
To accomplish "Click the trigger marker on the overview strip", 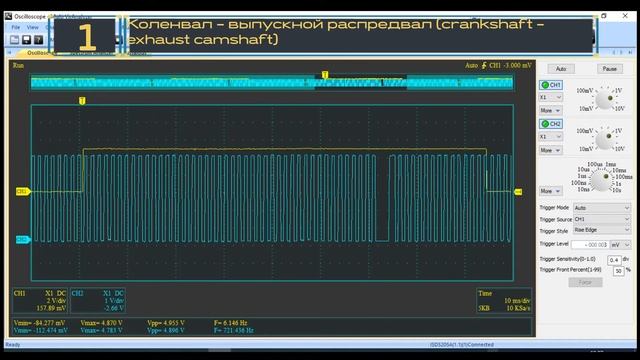I will (x=325, y=75).
